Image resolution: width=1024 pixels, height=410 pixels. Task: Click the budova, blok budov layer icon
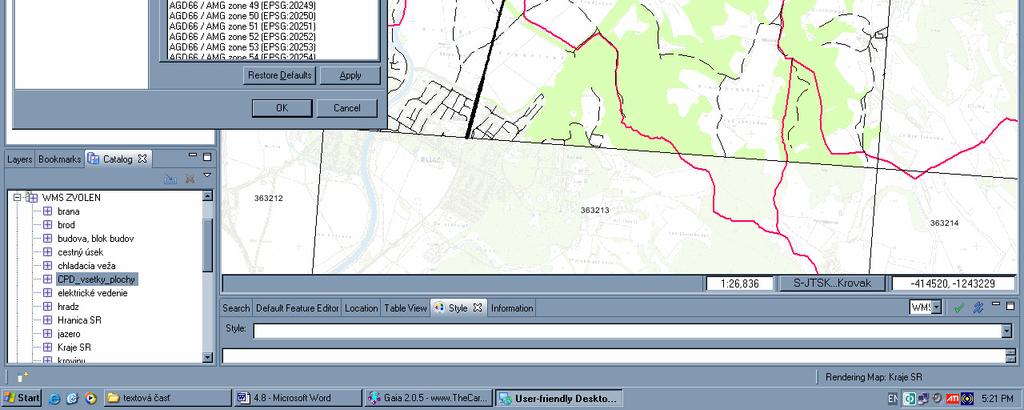pyautogui.click(x=47, y=238)
